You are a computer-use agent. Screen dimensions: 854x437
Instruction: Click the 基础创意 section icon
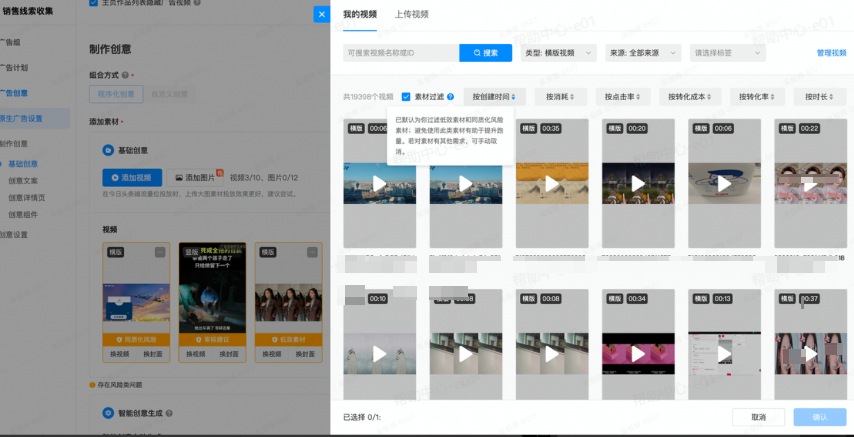(x=108, y=150)
